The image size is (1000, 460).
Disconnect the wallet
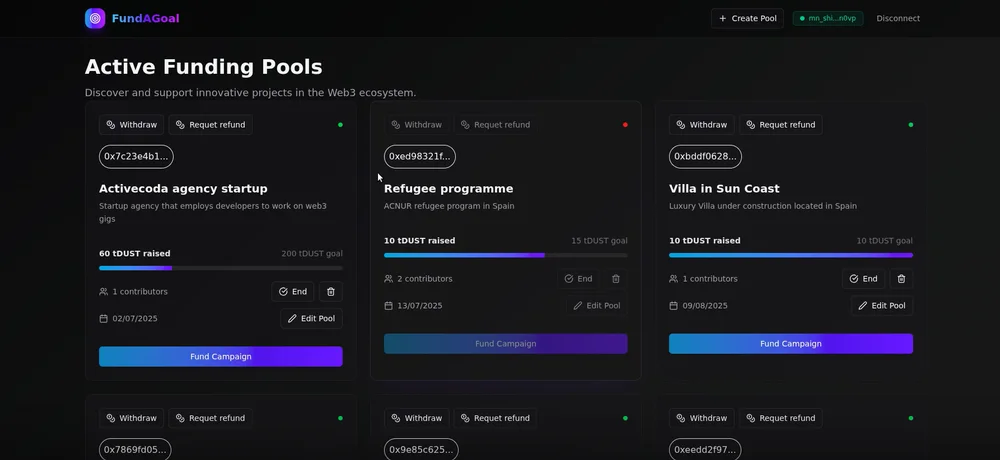(898, 19)
